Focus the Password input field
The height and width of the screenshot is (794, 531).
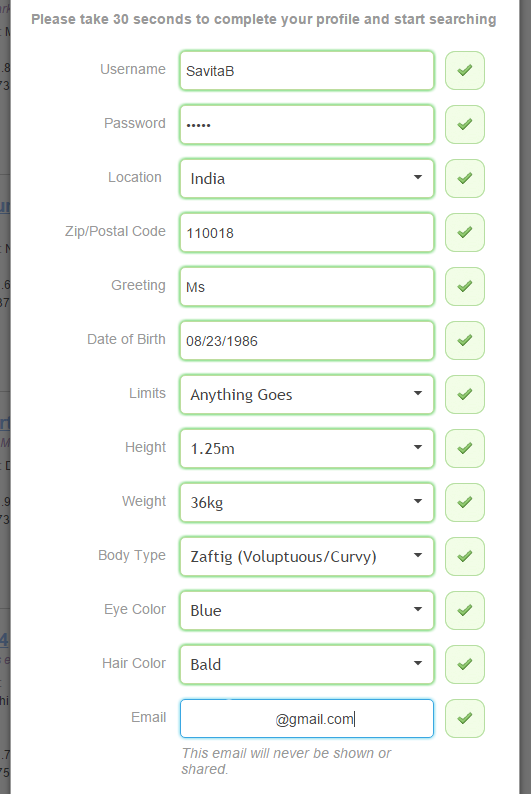tap(307, 125)
